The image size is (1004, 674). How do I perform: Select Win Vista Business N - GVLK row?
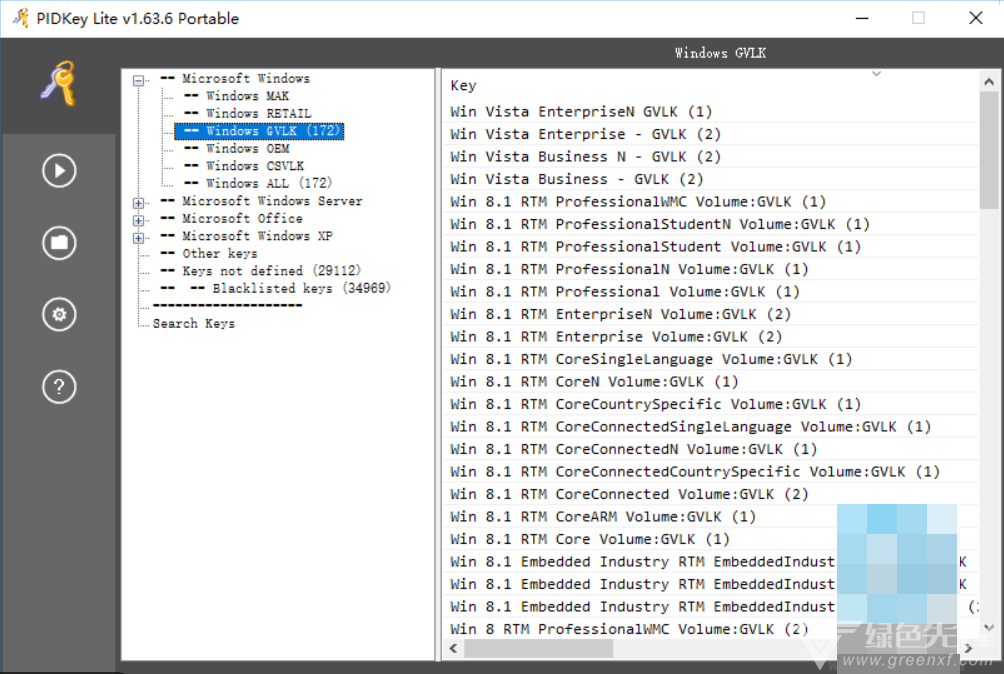(711, 156)
